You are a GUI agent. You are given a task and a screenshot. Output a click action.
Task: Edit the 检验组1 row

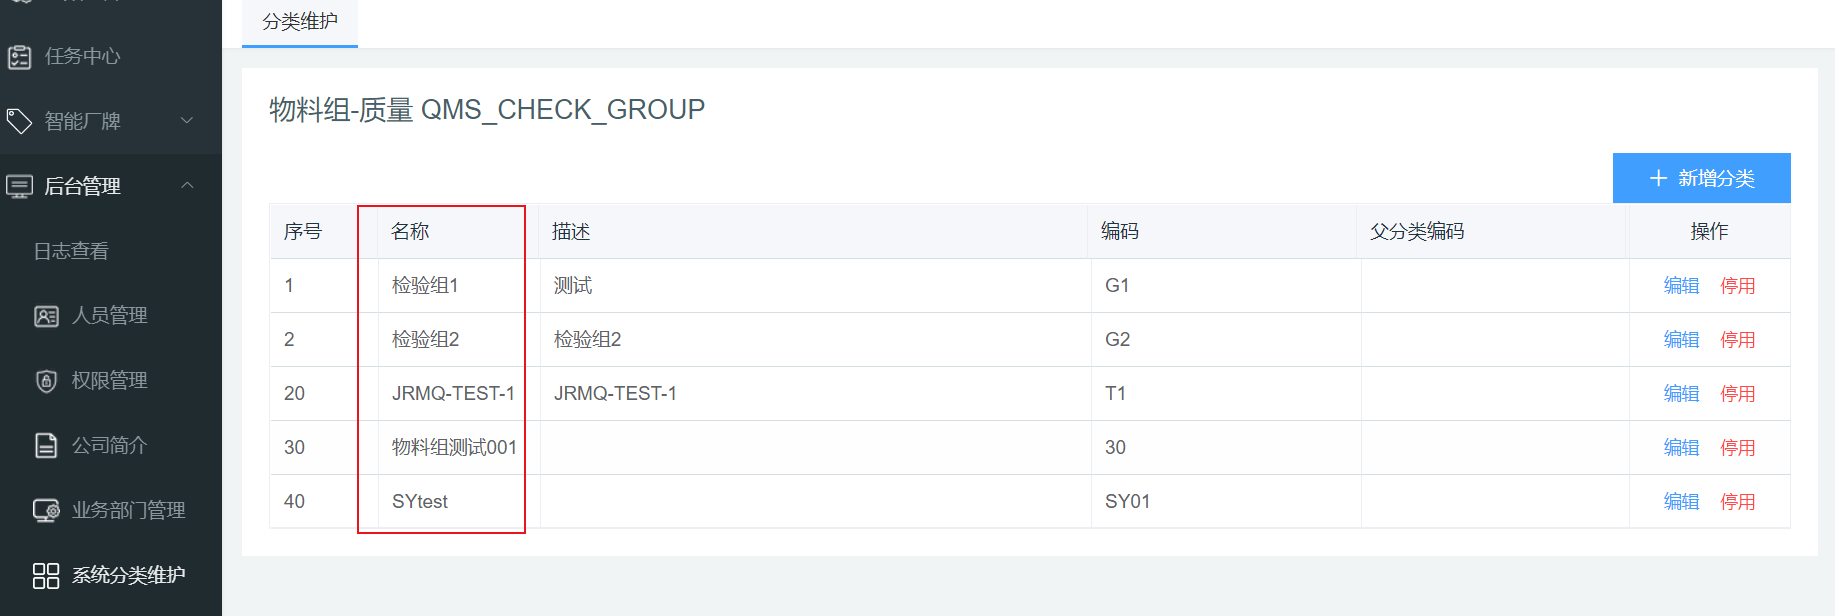1681,286
